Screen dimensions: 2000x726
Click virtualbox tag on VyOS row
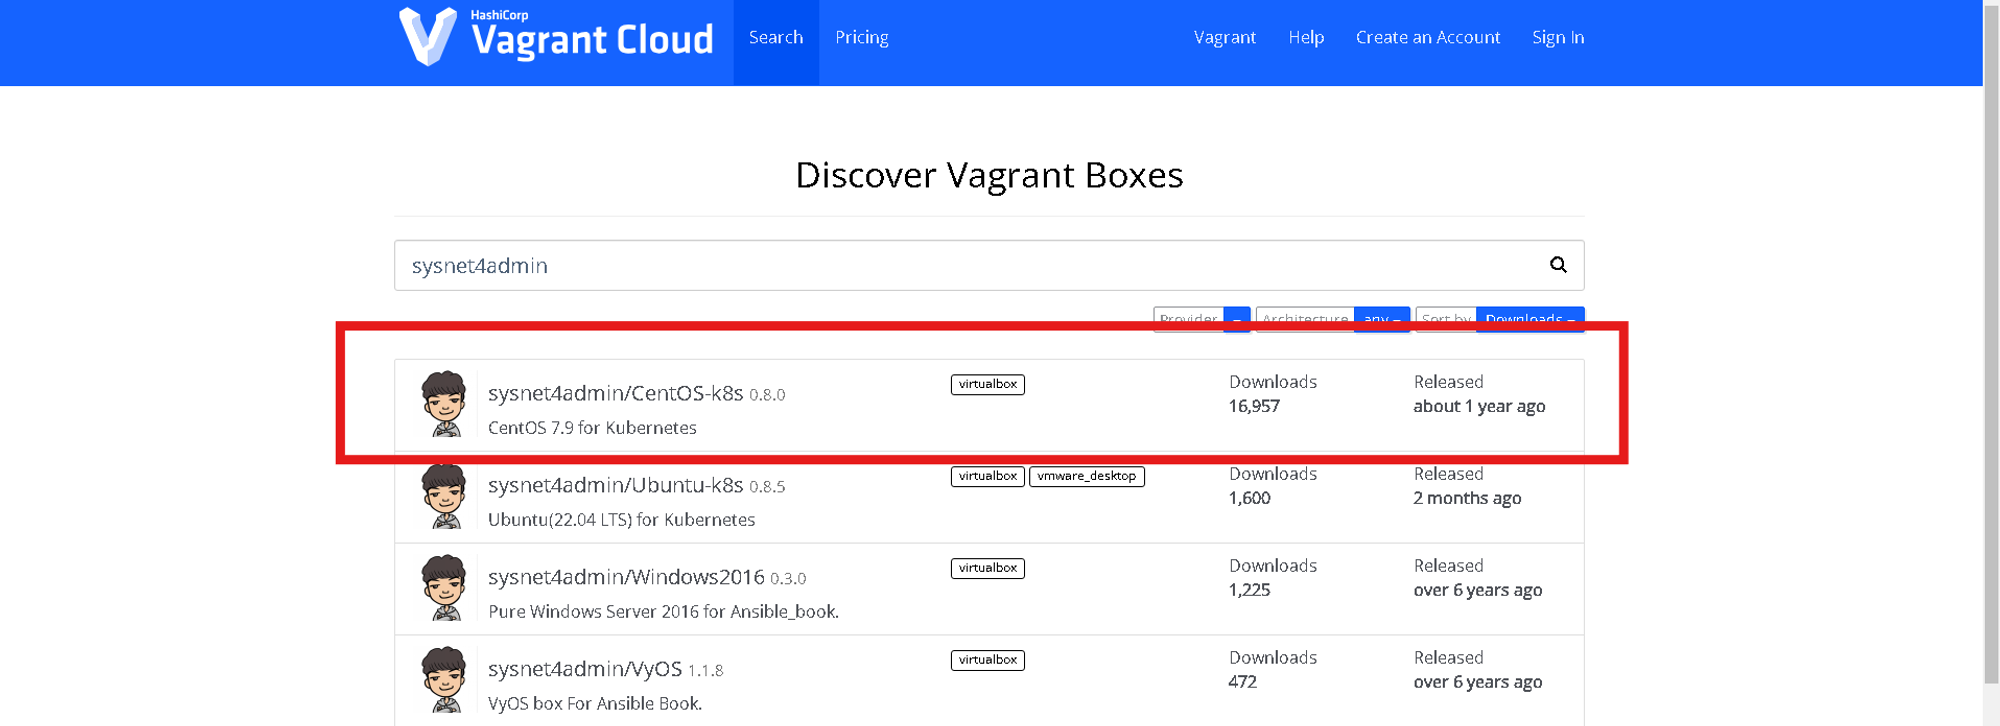point(988,660)
